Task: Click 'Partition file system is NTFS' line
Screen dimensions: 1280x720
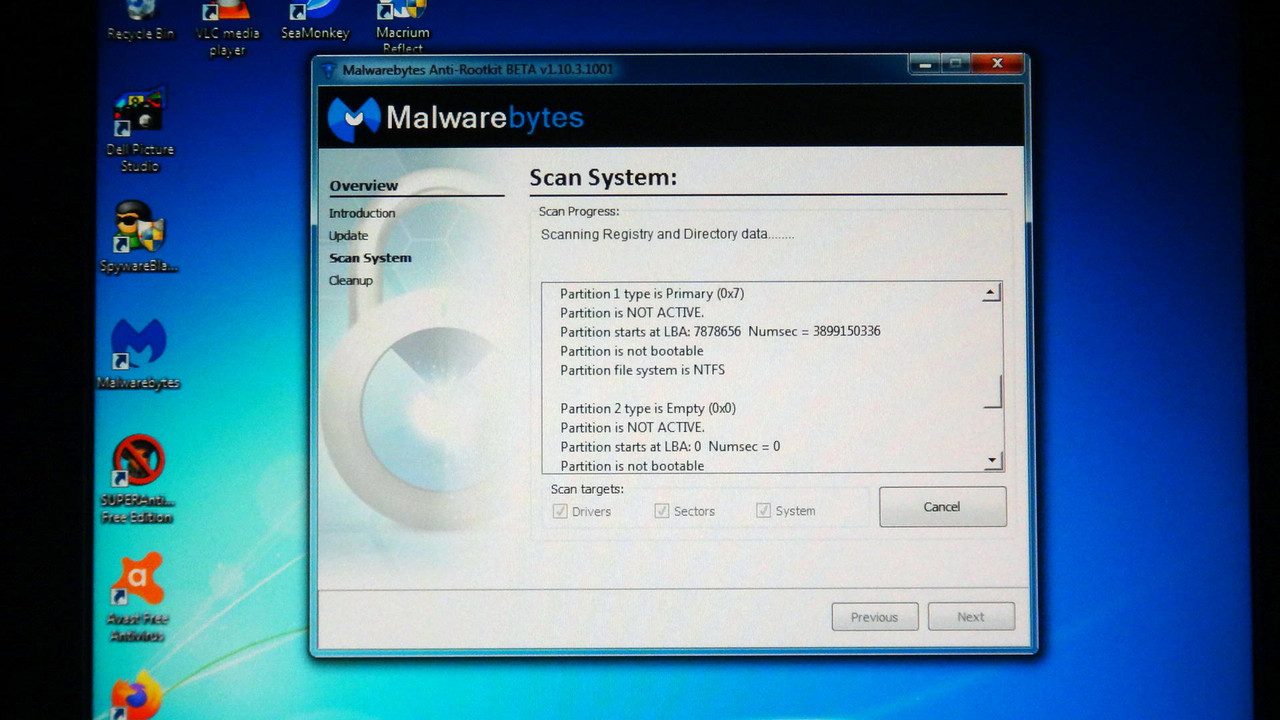Action: (x=642, y=370)
